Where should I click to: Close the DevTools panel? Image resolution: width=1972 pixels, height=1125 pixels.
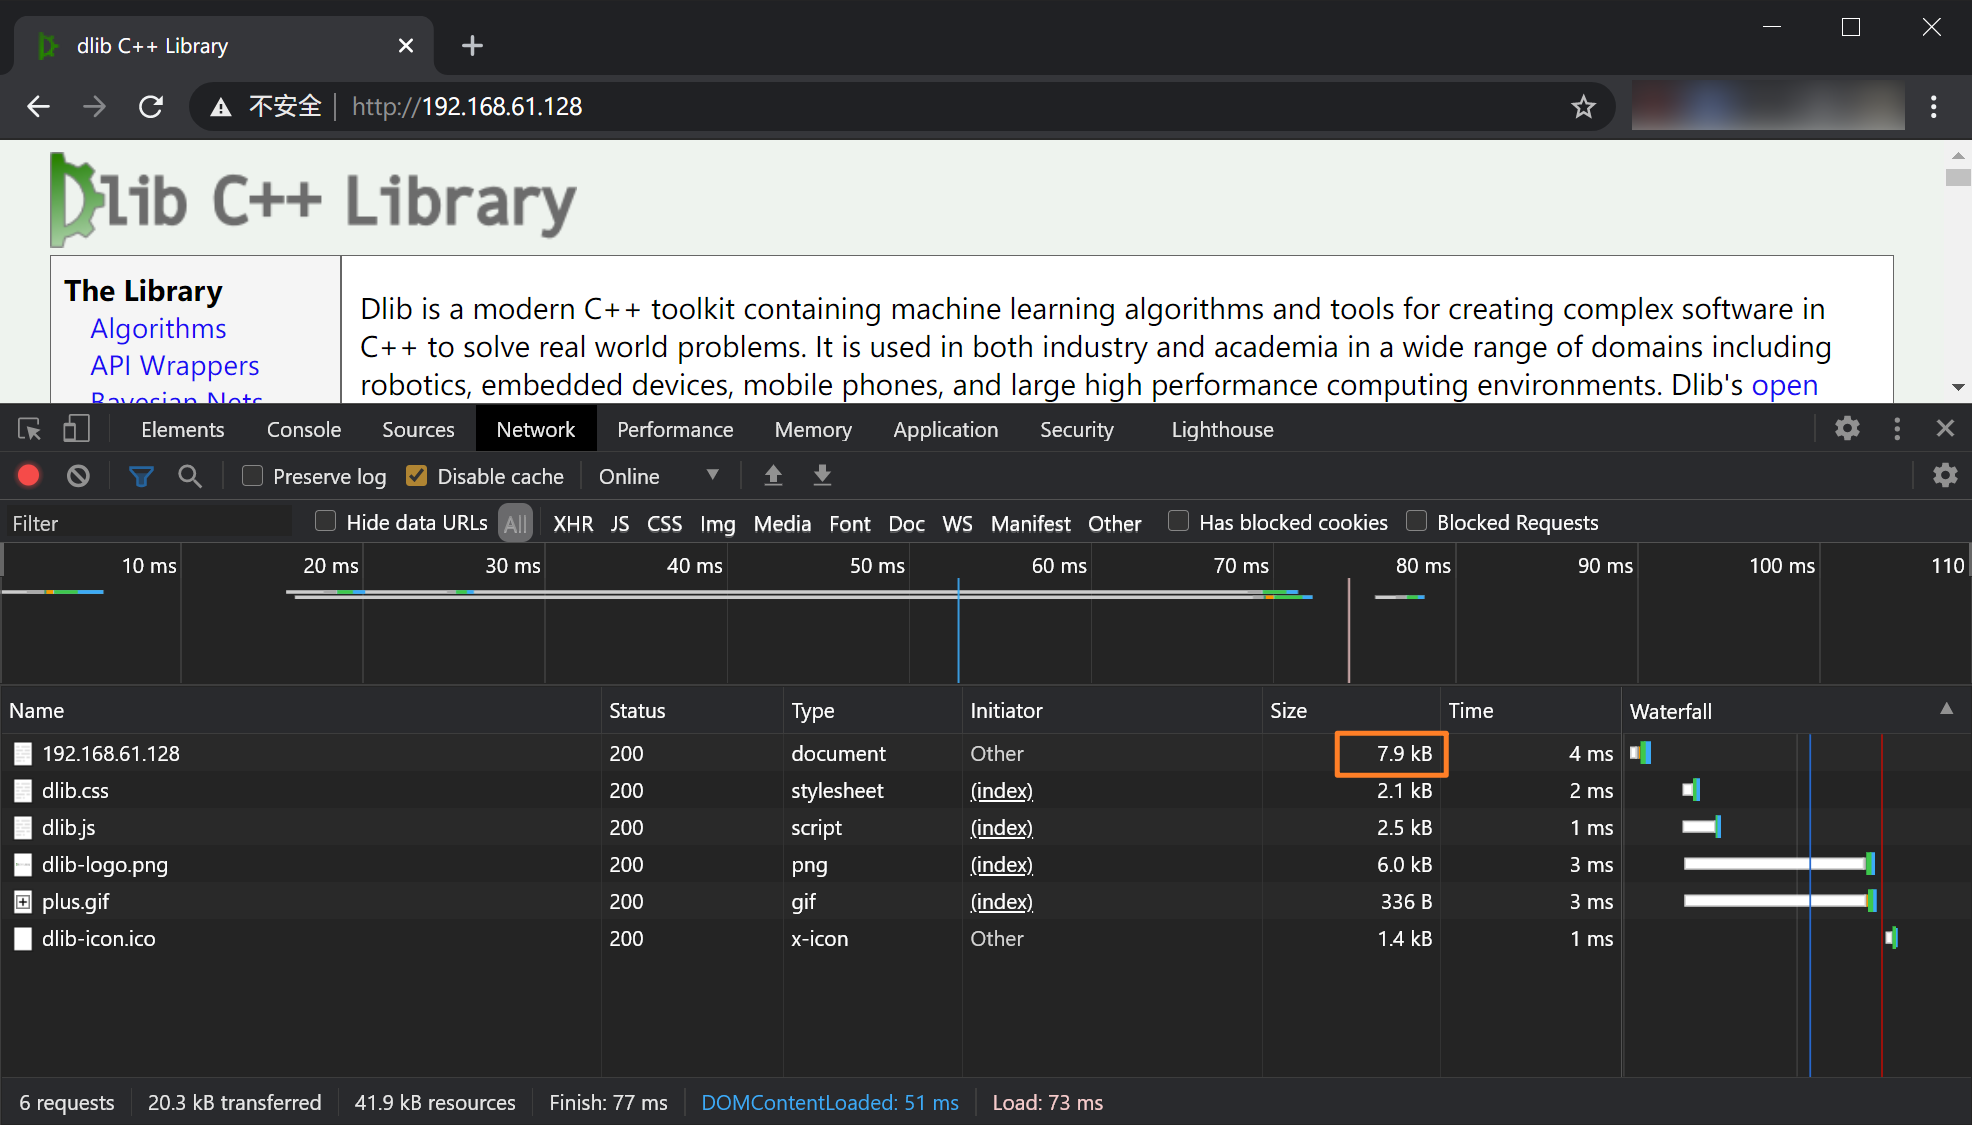(1945, 429)
